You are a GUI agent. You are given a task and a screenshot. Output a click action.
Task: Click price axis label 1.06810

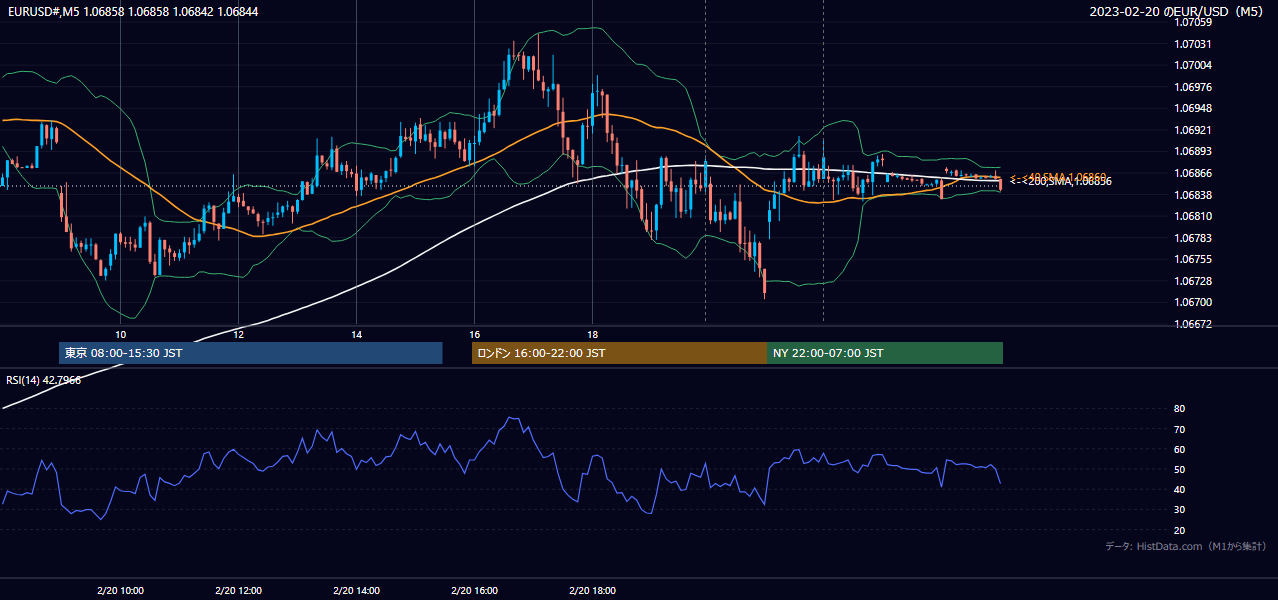point(1192,216)
